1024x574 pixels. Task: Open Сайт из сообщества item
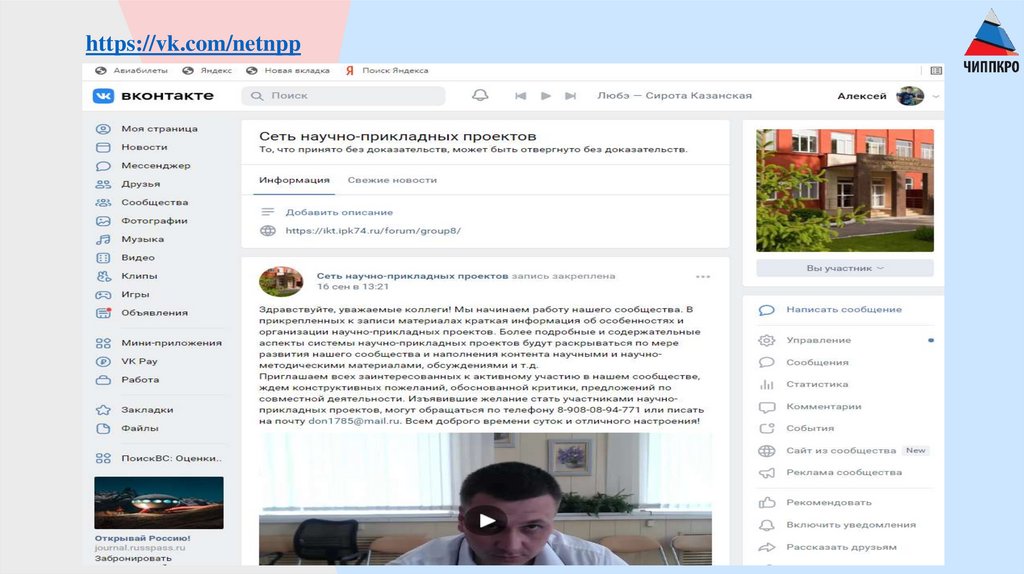pyautogui.click(x=841, y=451)
